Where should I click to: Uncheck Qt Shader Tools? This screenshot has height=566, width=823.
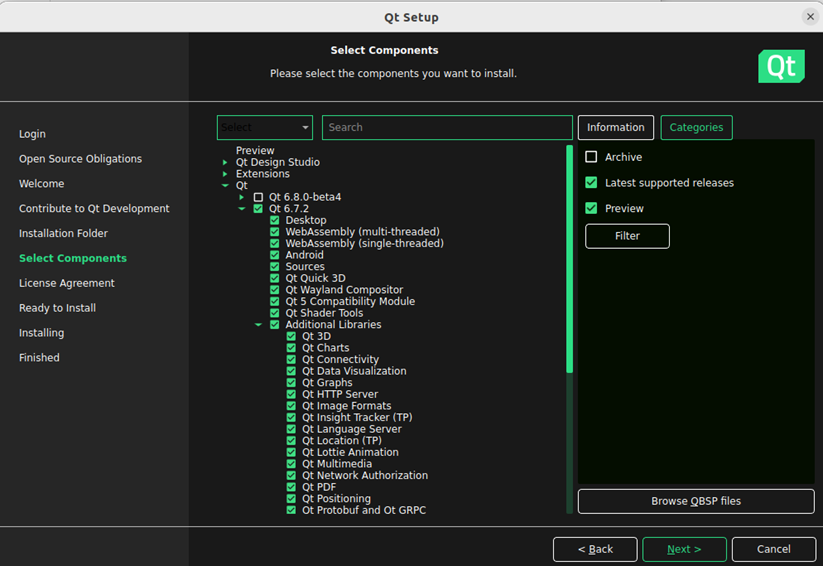click(x=275, y=313)
